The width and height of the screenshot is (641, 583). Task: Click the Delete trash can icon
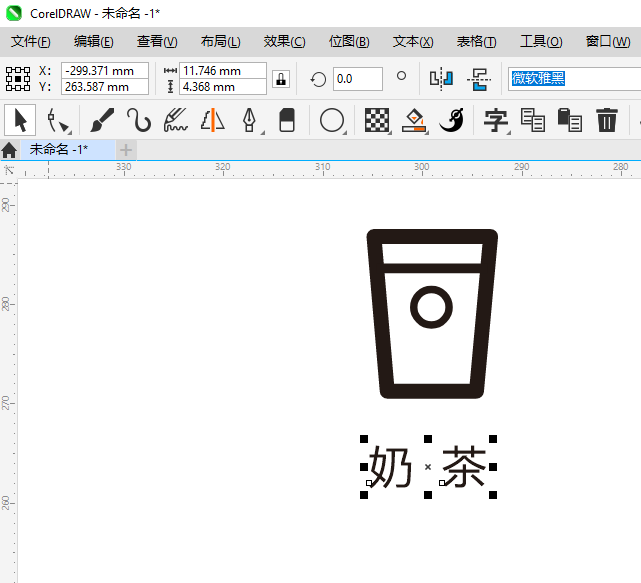pos(607,121)
